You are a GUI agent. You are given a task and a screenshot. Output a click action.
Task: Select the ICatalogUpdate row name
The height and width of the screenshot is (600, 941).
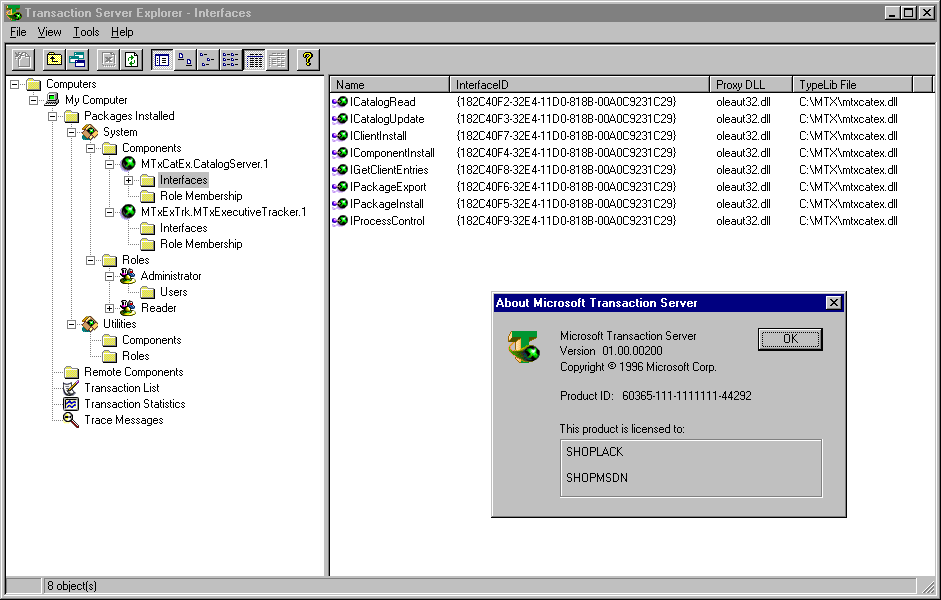tap(387, 119)
